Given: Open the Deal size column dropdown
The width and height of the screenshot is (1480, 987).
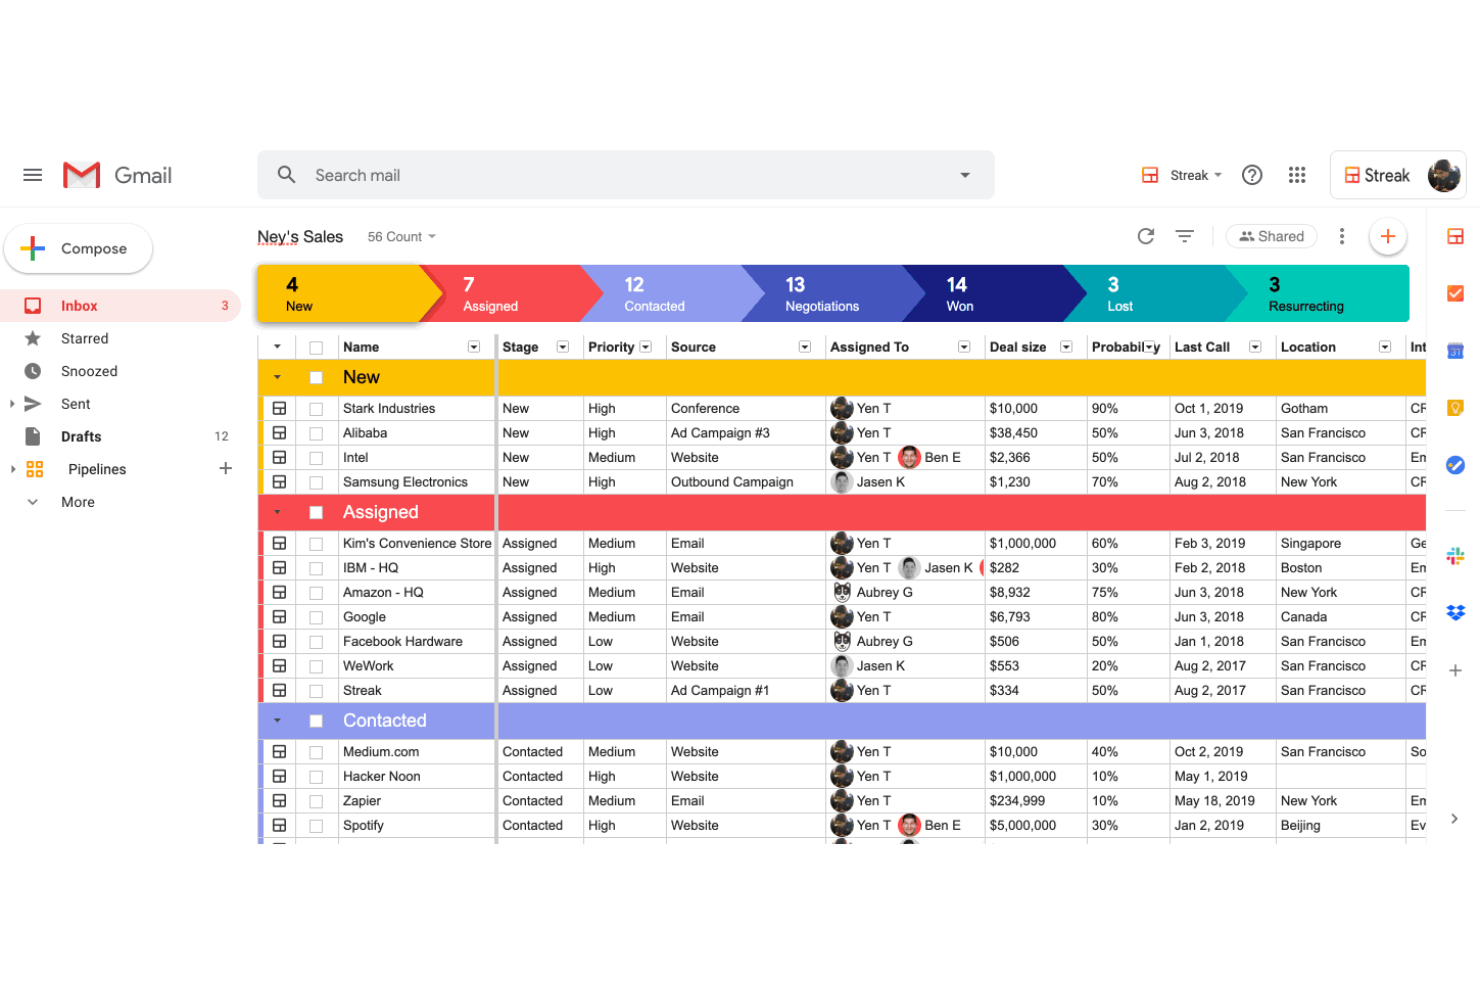Looking at the screenshot, I should click(1065, 346).
